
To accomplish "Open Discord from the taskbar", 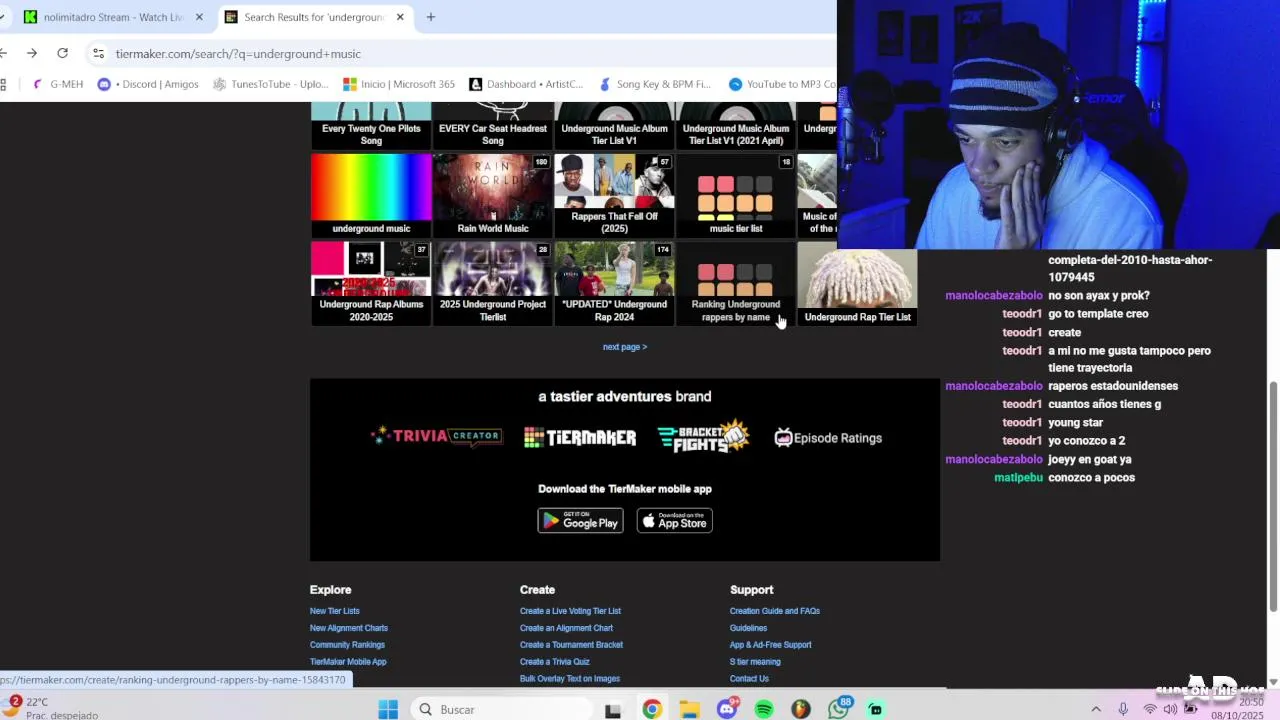I will (x=727, y=709).
